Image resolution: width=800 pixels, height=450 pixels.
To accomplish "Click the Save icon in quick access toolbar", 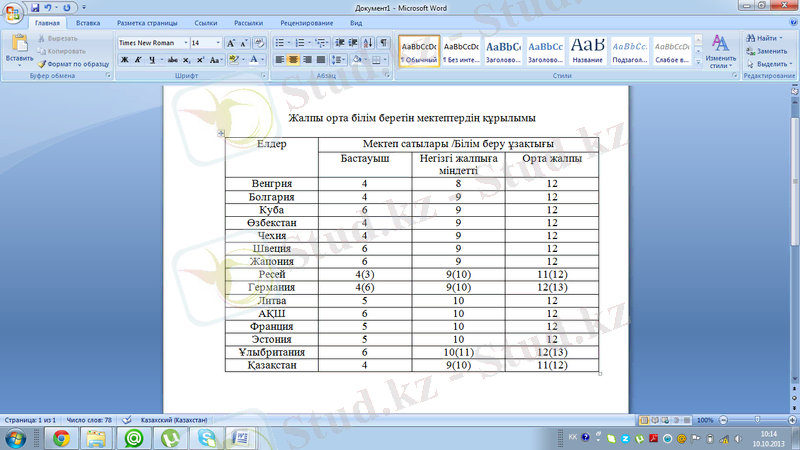I will (x=35, y=7).
